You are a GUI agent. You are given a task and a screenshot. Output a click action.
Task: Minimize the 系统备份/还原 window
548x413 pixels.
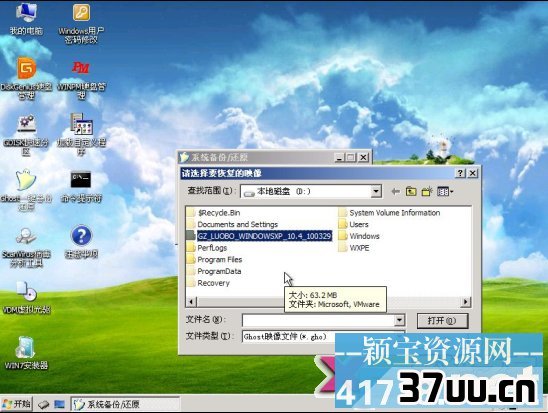coord(339,158)
